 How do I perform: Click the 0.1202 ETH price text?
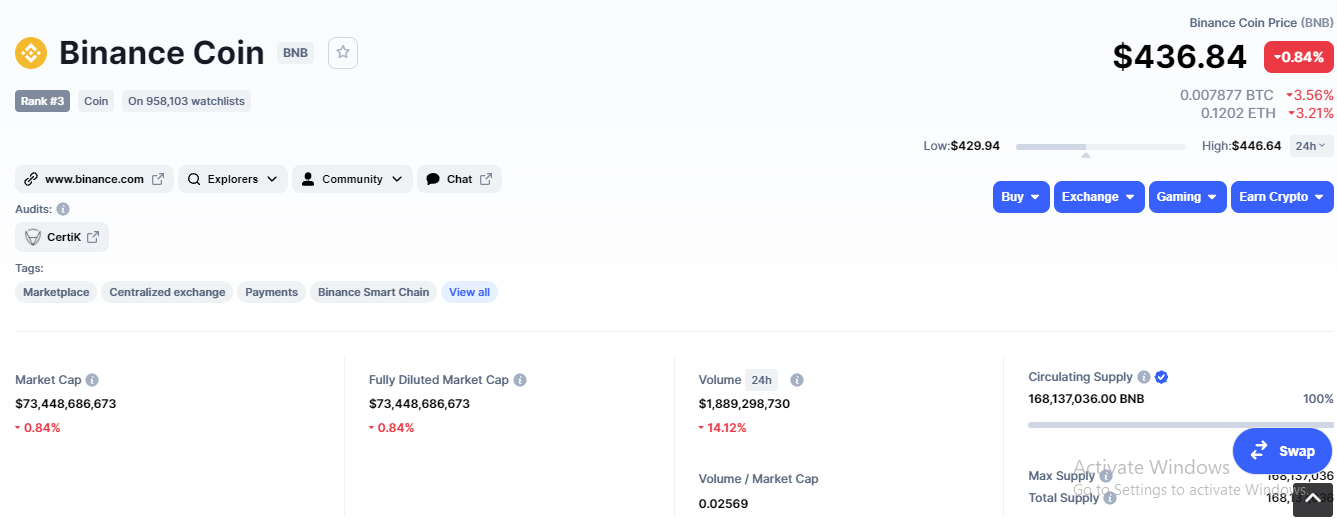tap(1238, 113)
